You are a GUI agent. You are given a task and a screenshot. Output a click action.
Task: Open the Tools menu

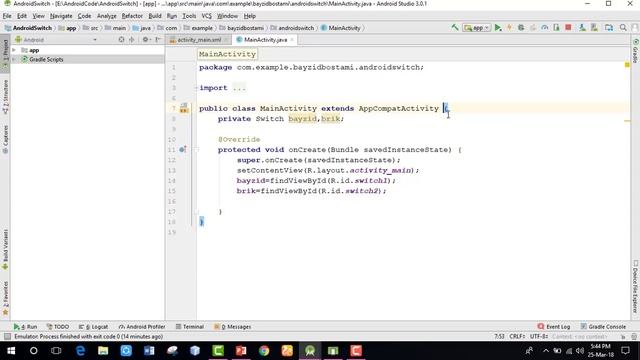coord(189,16)
